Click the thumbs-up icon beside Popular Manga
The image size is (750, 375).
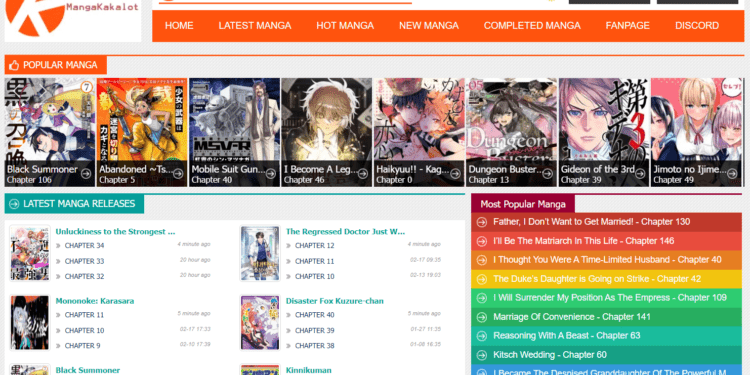click(14, 65)
